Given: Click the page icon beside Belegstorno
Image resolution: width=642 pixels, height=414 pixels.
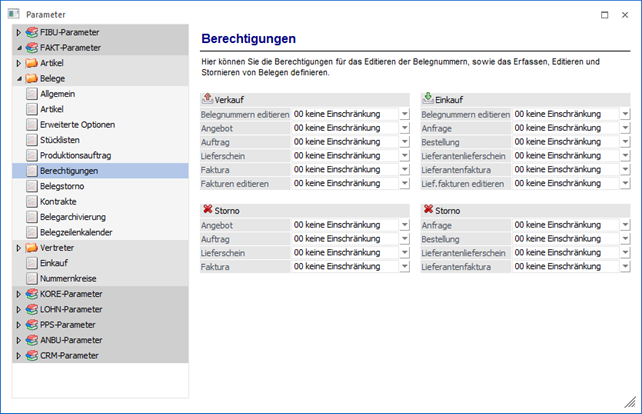Looking at the screenshot, I should pyautogui.click(x=31, y=186).
